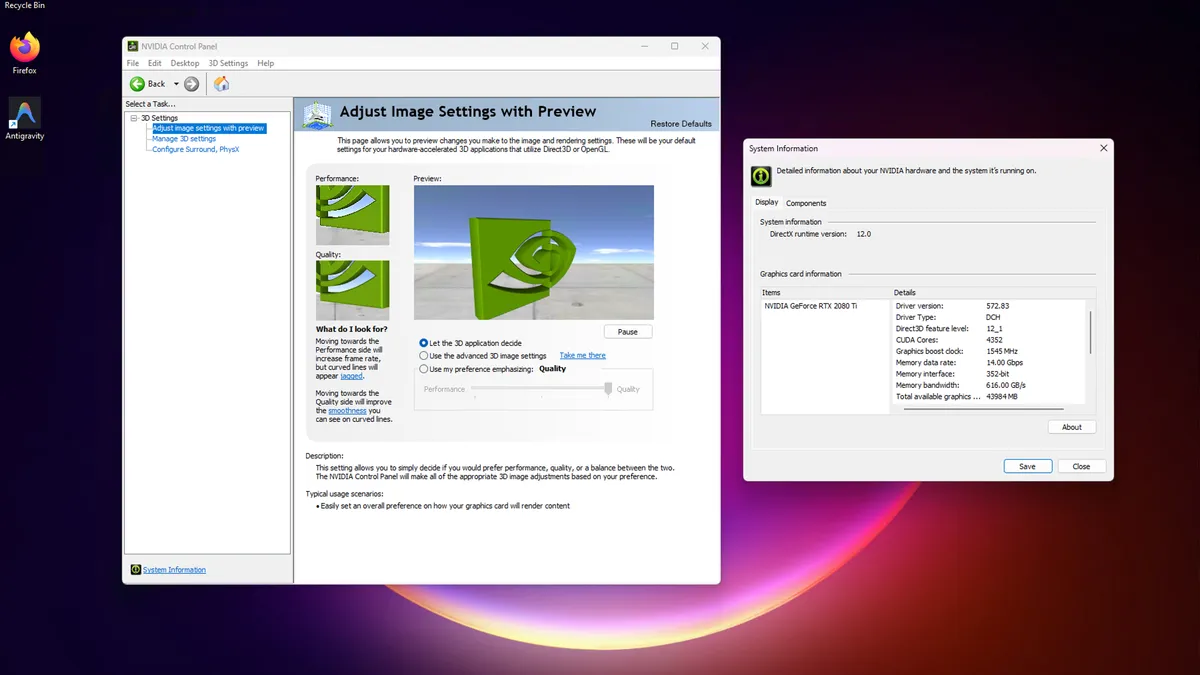Viewport: 1200px width, 675px height.
Task: Open the jagged help link
Action: [x=351, y=376]
